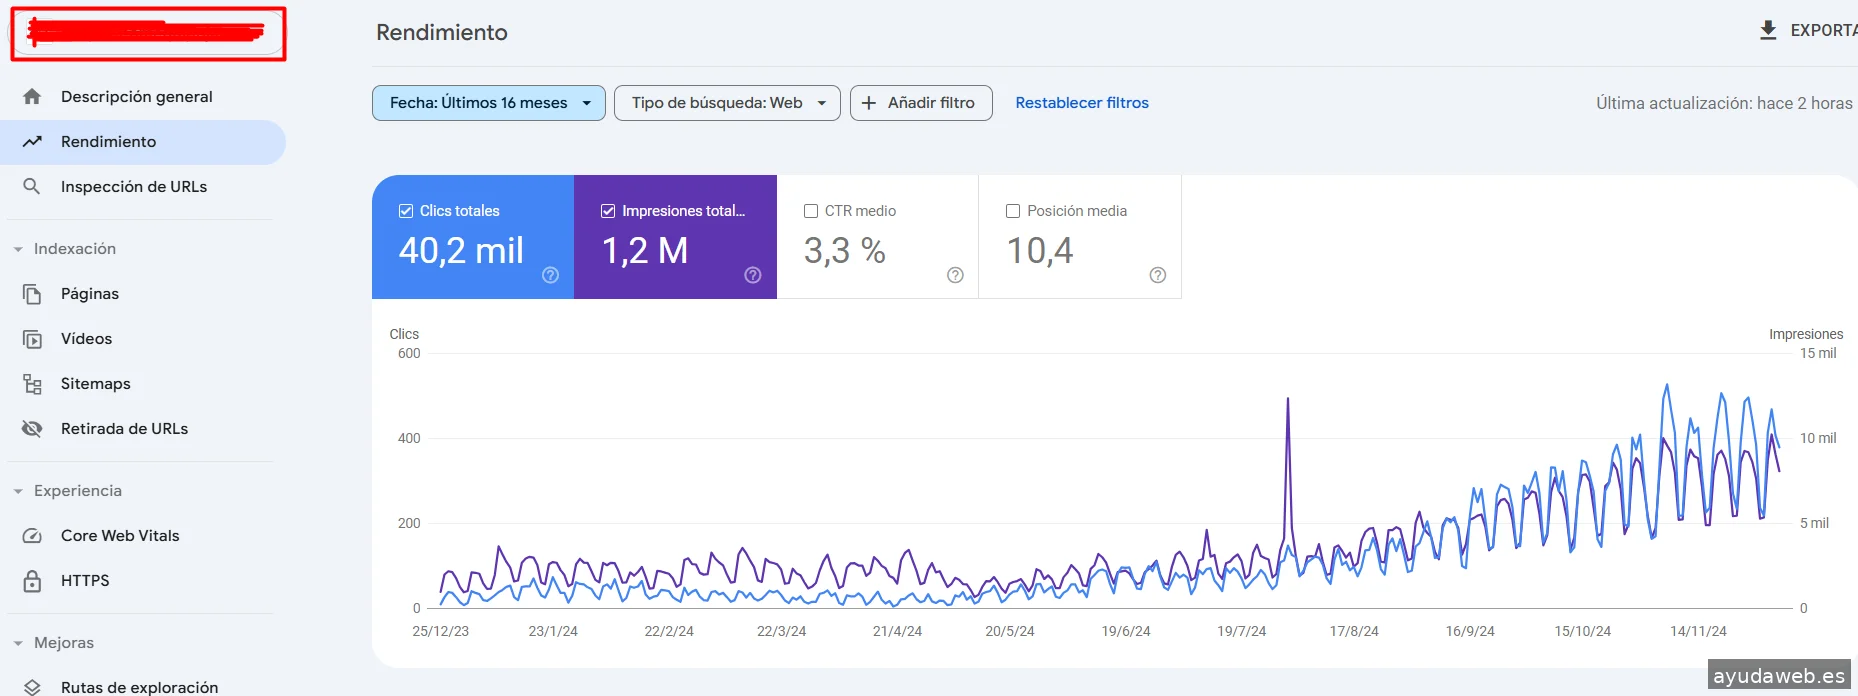Click the help icon on Clics totales card
Screen dimensions: 1858x696
[550, 275]
